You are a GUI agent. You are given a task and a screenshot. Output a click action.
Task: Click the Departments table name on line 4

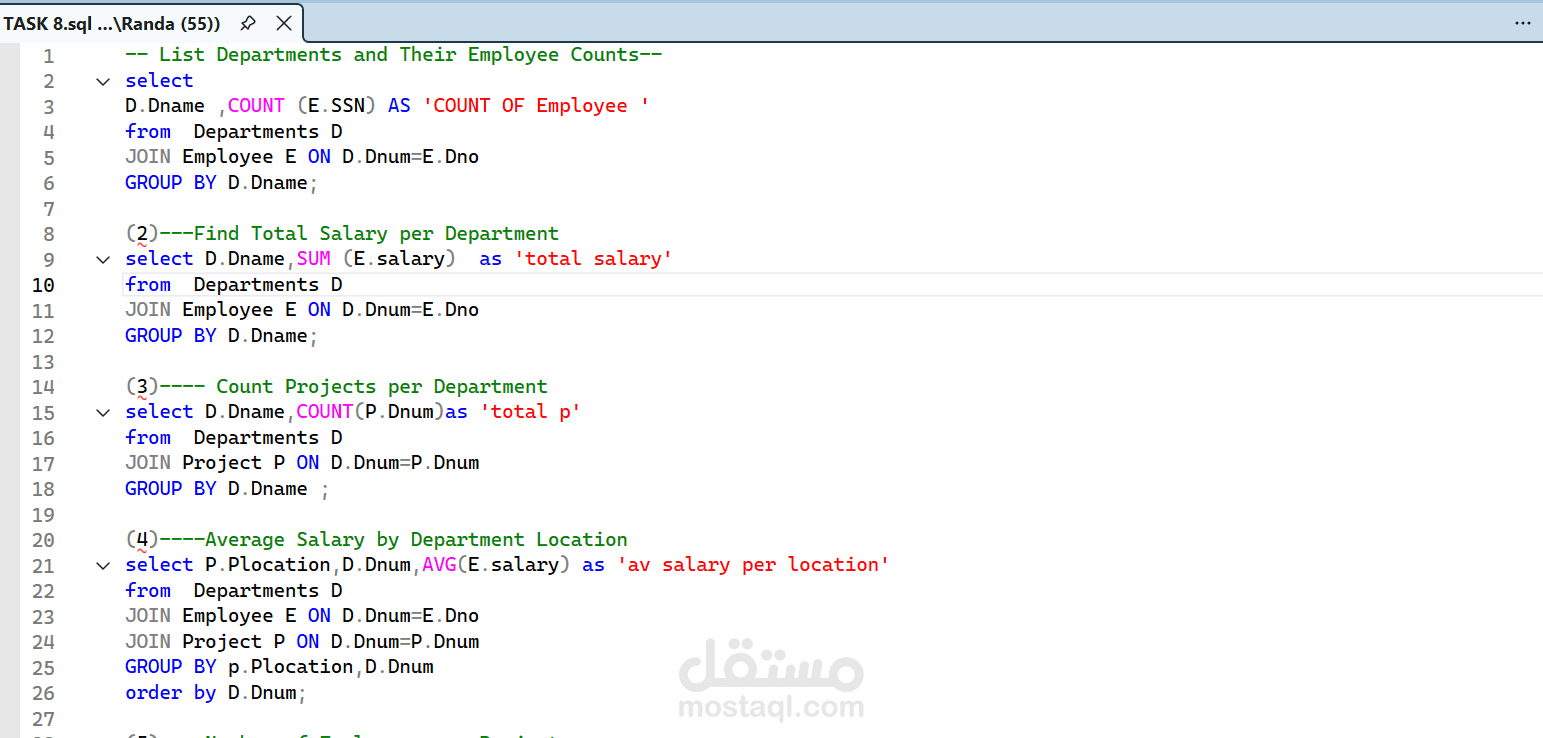(x=255, y=131)
